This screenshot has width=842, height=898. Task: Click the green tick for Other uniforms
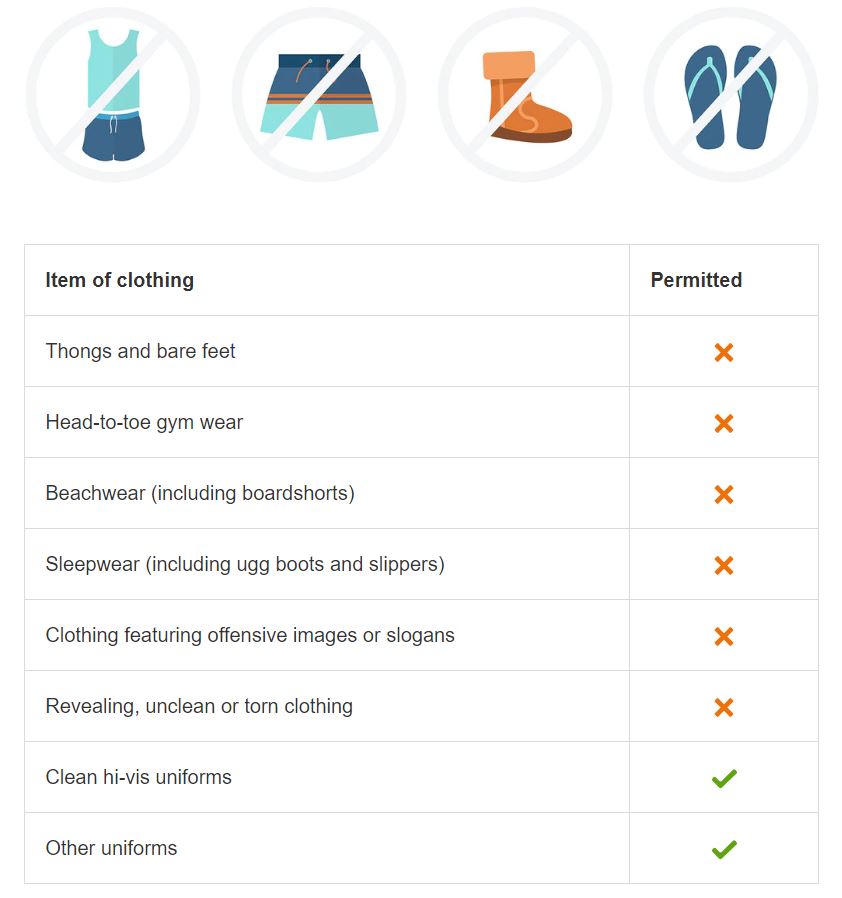pos(724,849)
